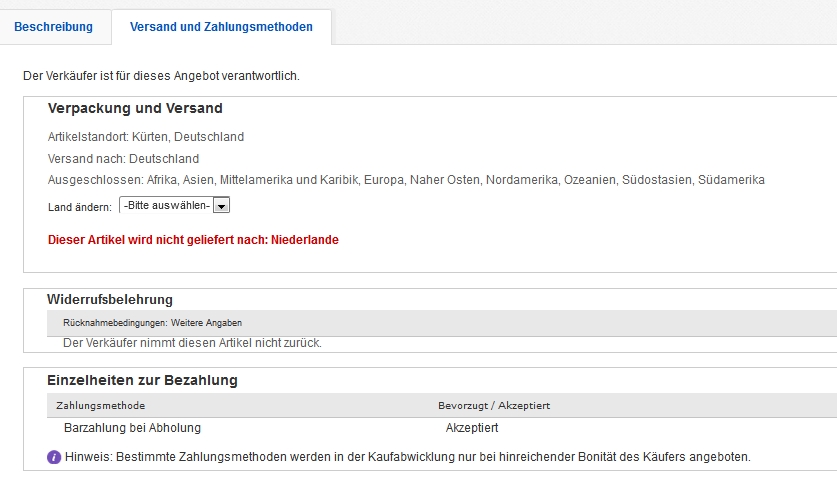Click the Zahlungsmethode column header
Screen dimensions: 837x482
pyautogui.click(x=100, y=406)
